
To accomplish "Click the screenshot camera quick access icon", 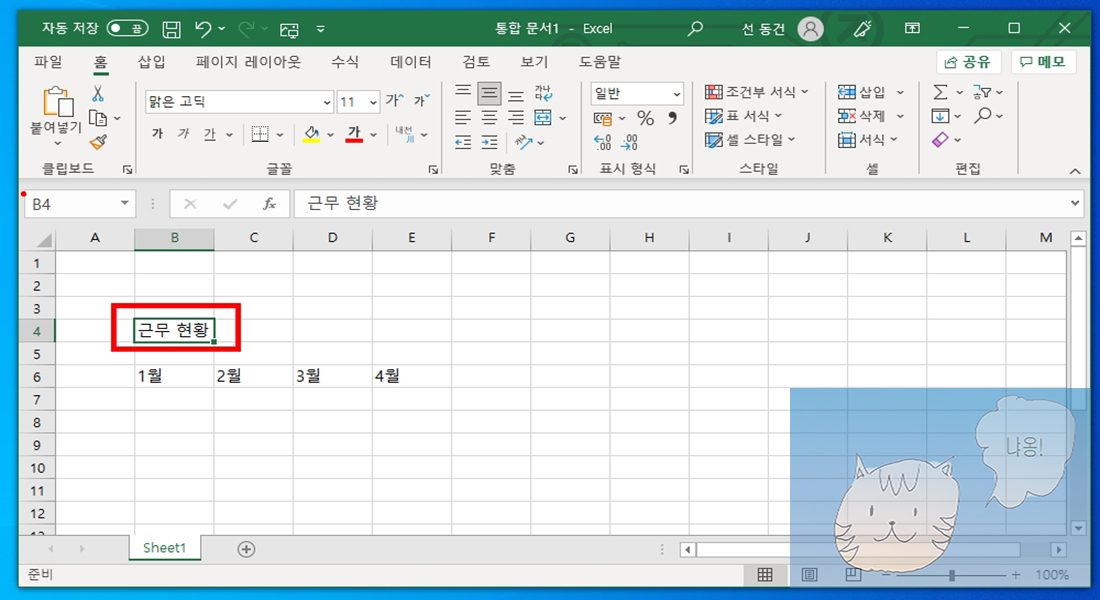I will [x=289, y=29].
